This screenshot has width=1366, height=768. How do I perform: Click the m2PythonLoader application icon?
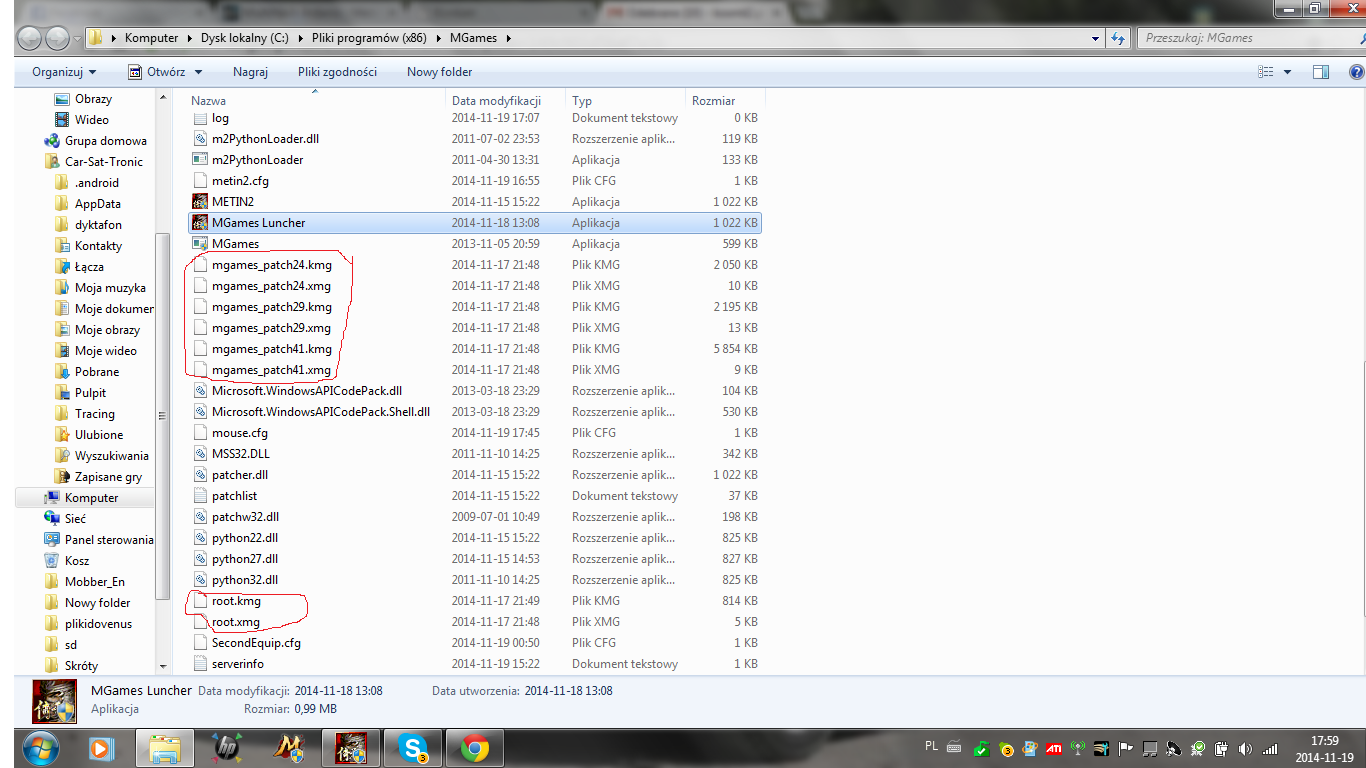coord(199,160)
